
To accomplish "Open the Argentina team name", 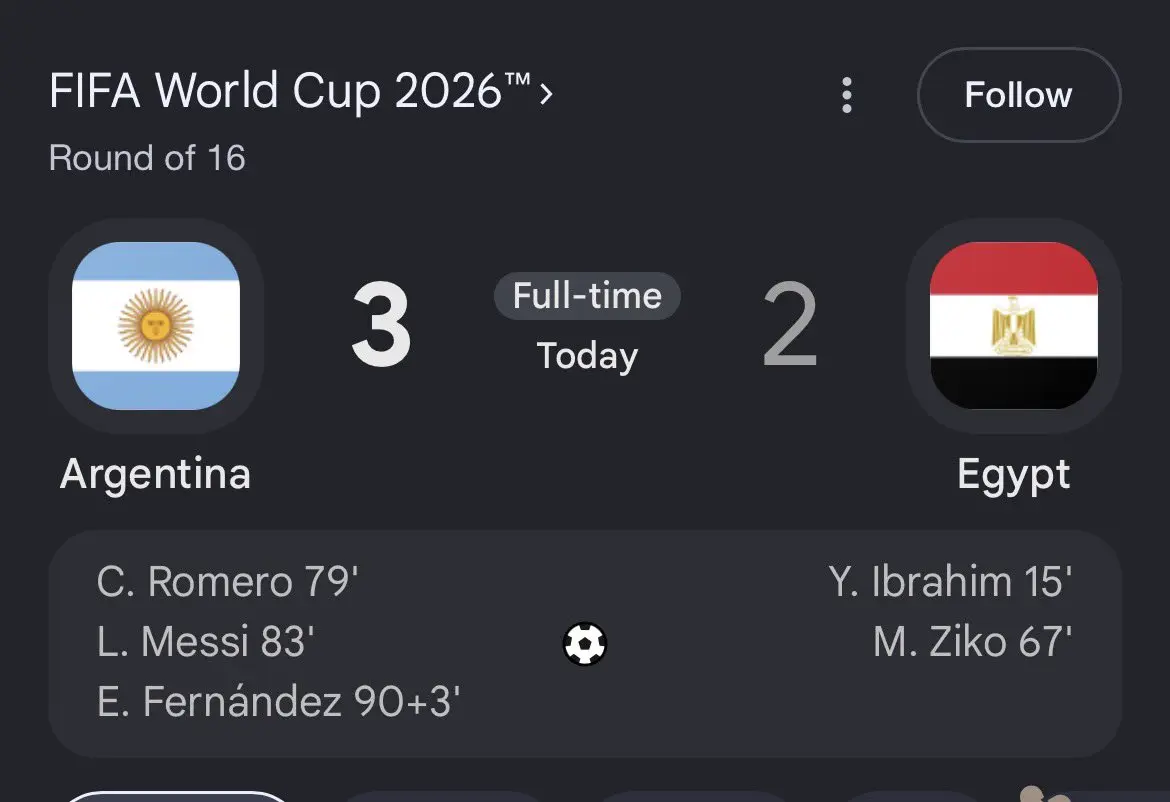I will tap(155, 474).
